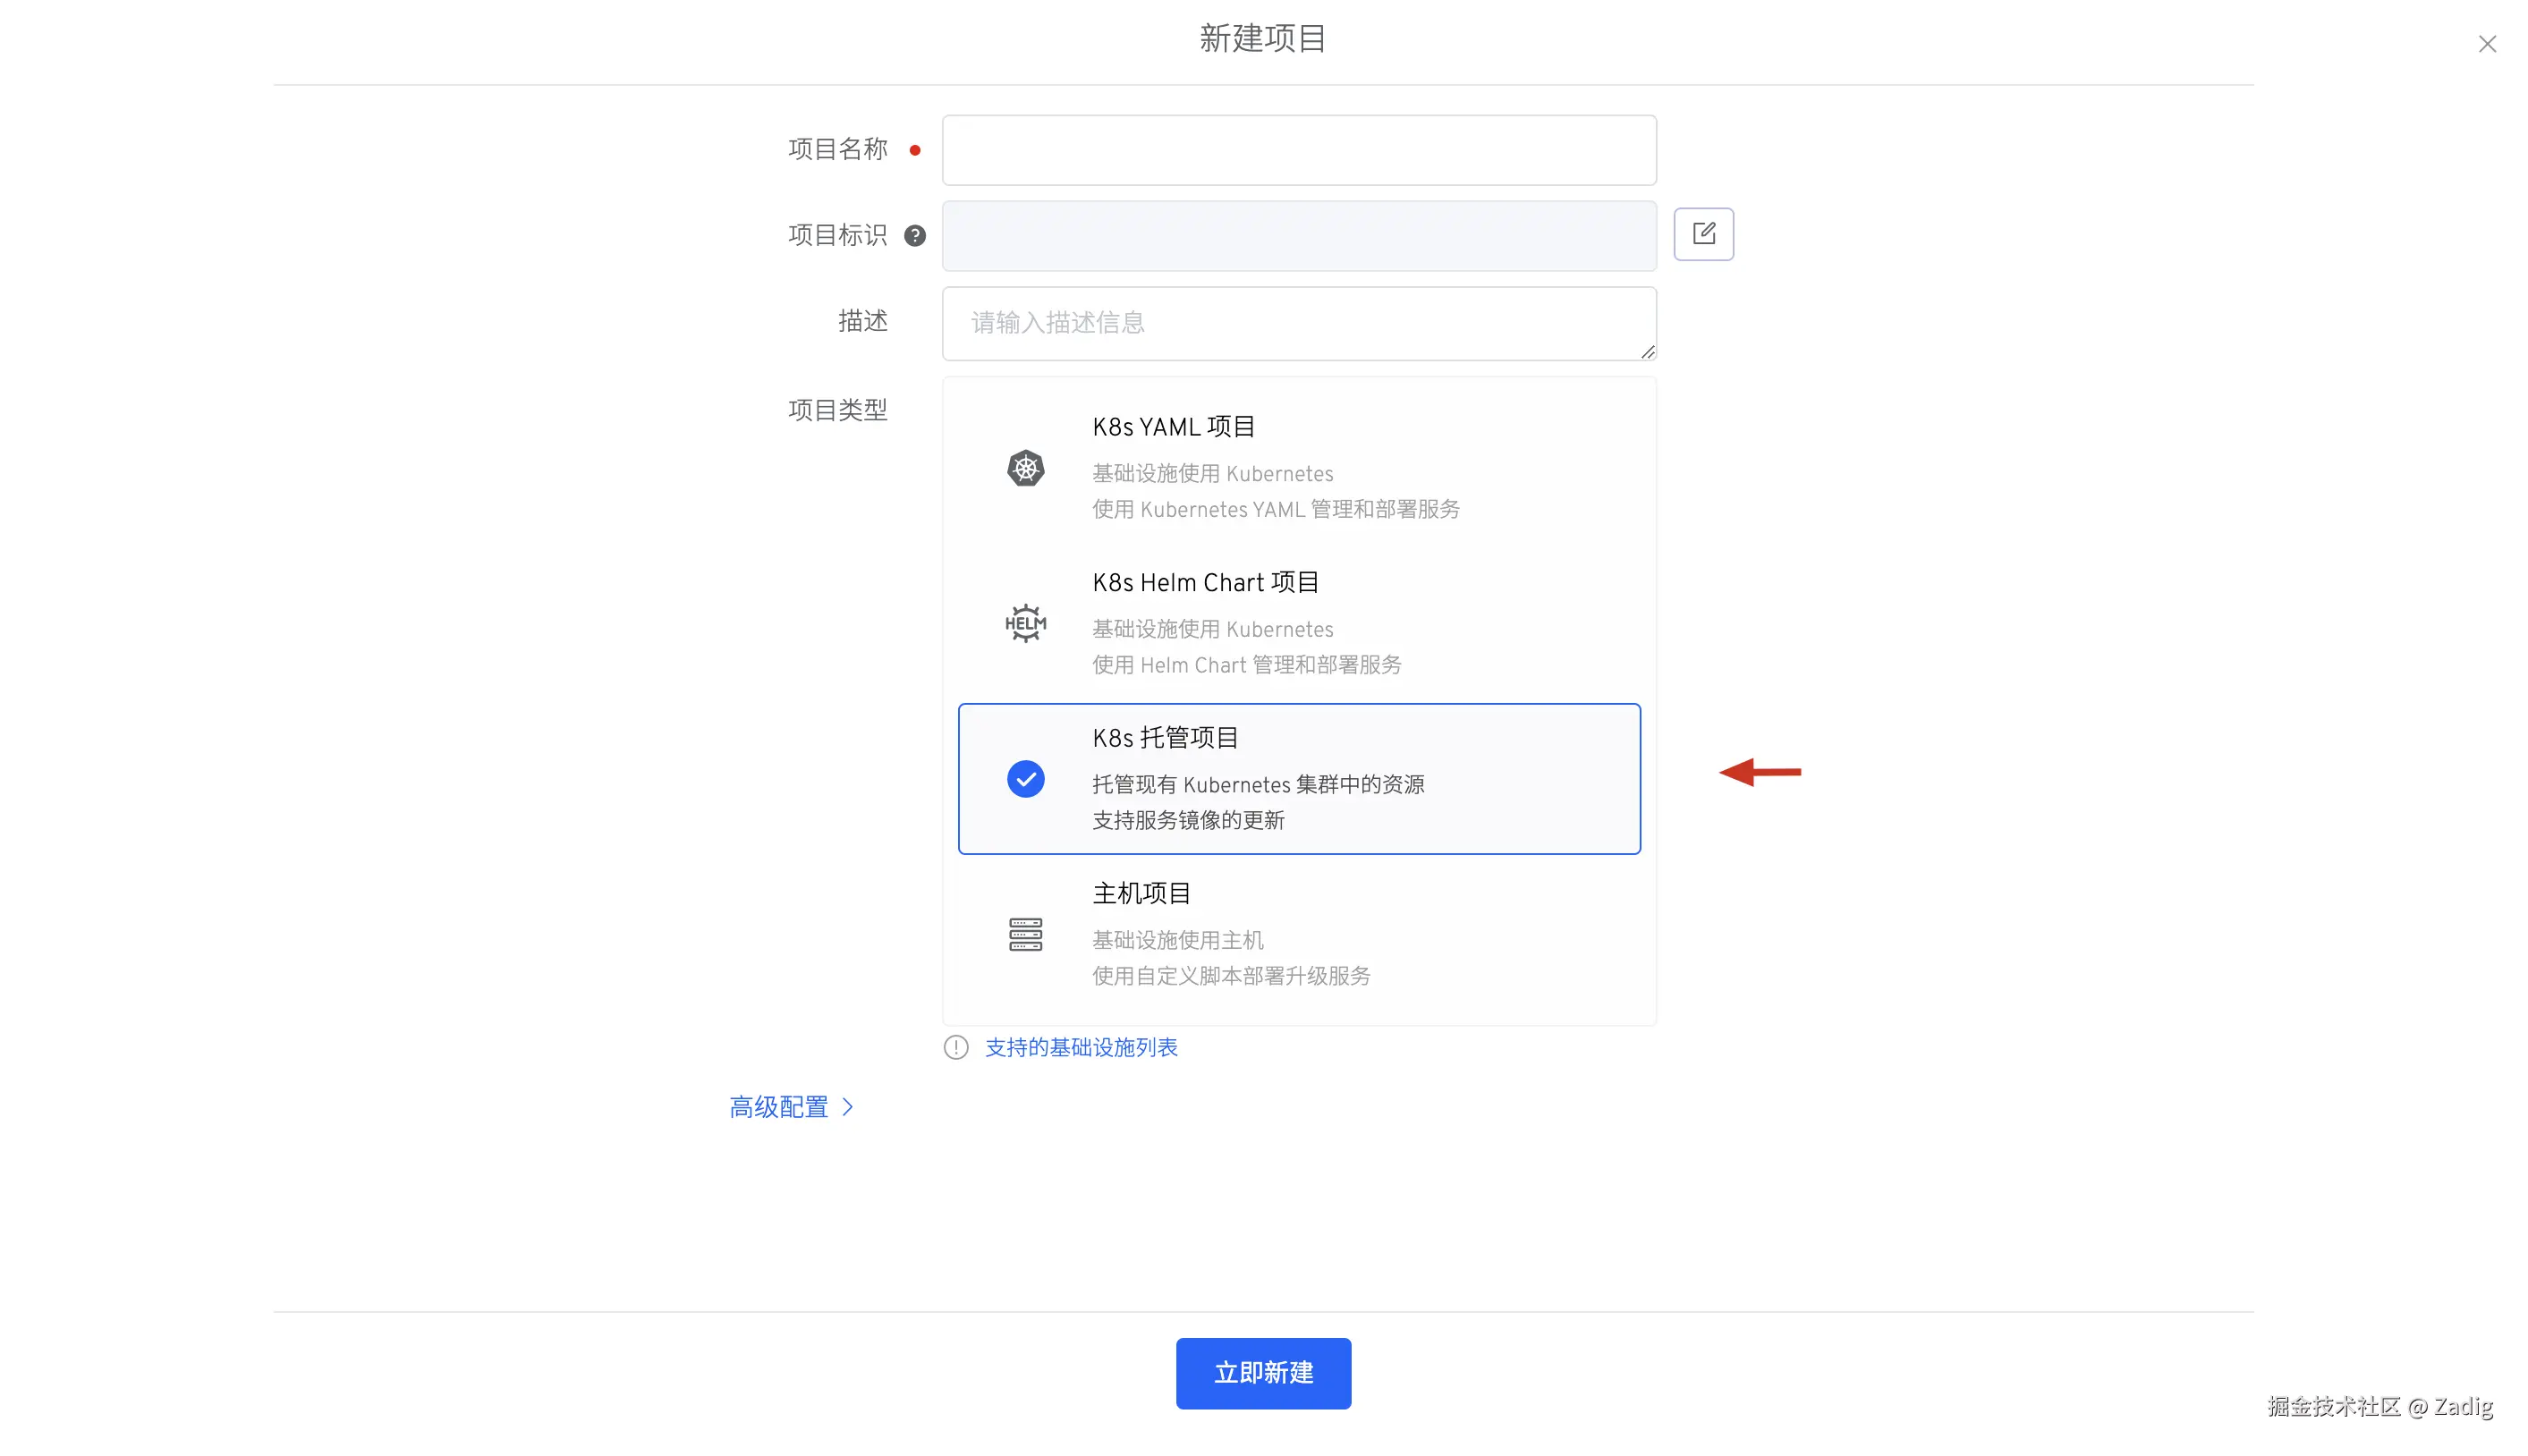The width and height of the screenshot is (2528, 1456).
Task: Select K8s YAML 项目 type
Action: pyautogui.click(x=1298, y=467)
